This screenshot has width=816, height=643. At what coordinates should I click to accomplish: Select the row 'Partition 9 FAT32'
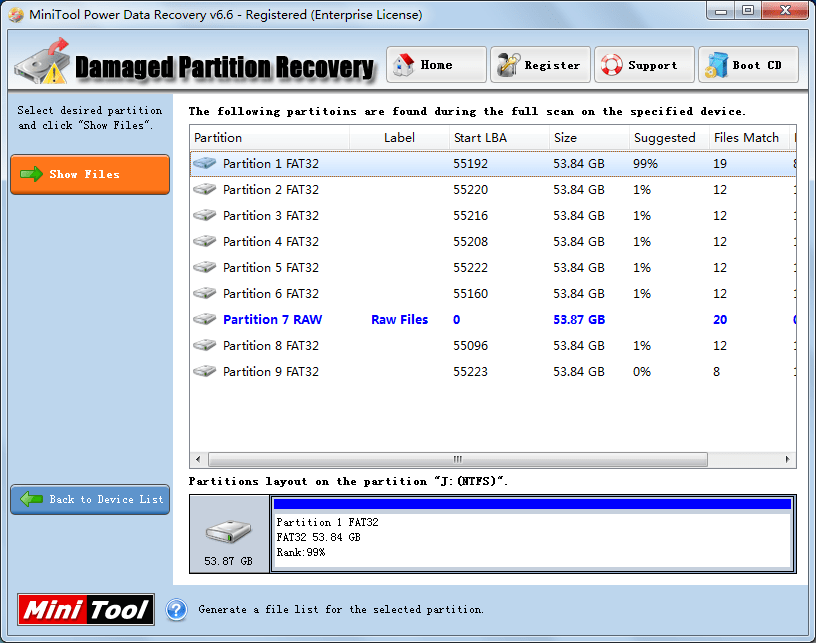(493, 371)
